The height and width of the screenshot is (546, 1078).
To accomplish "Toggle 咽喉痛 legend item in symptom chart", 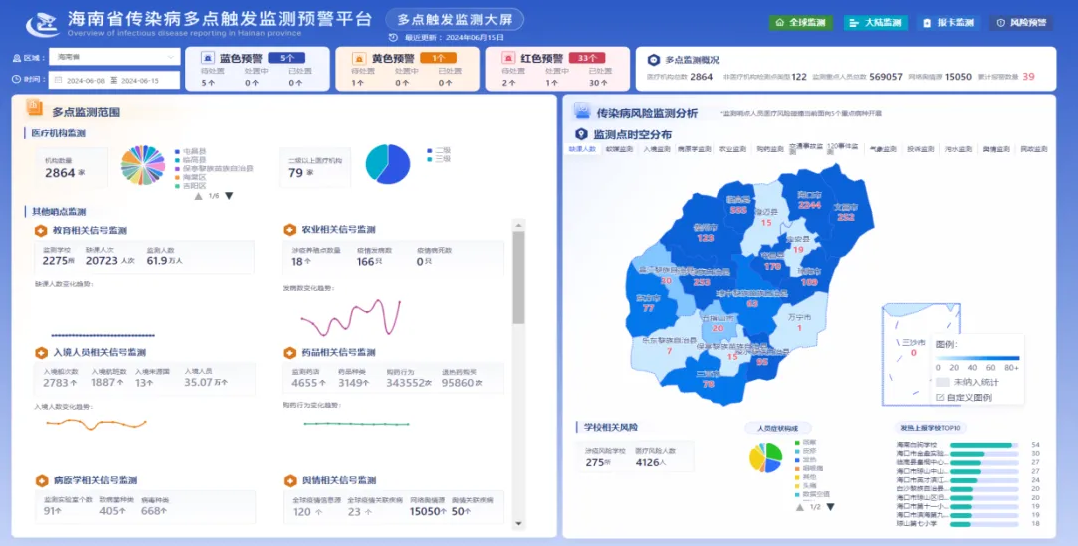I will (808, 468).
